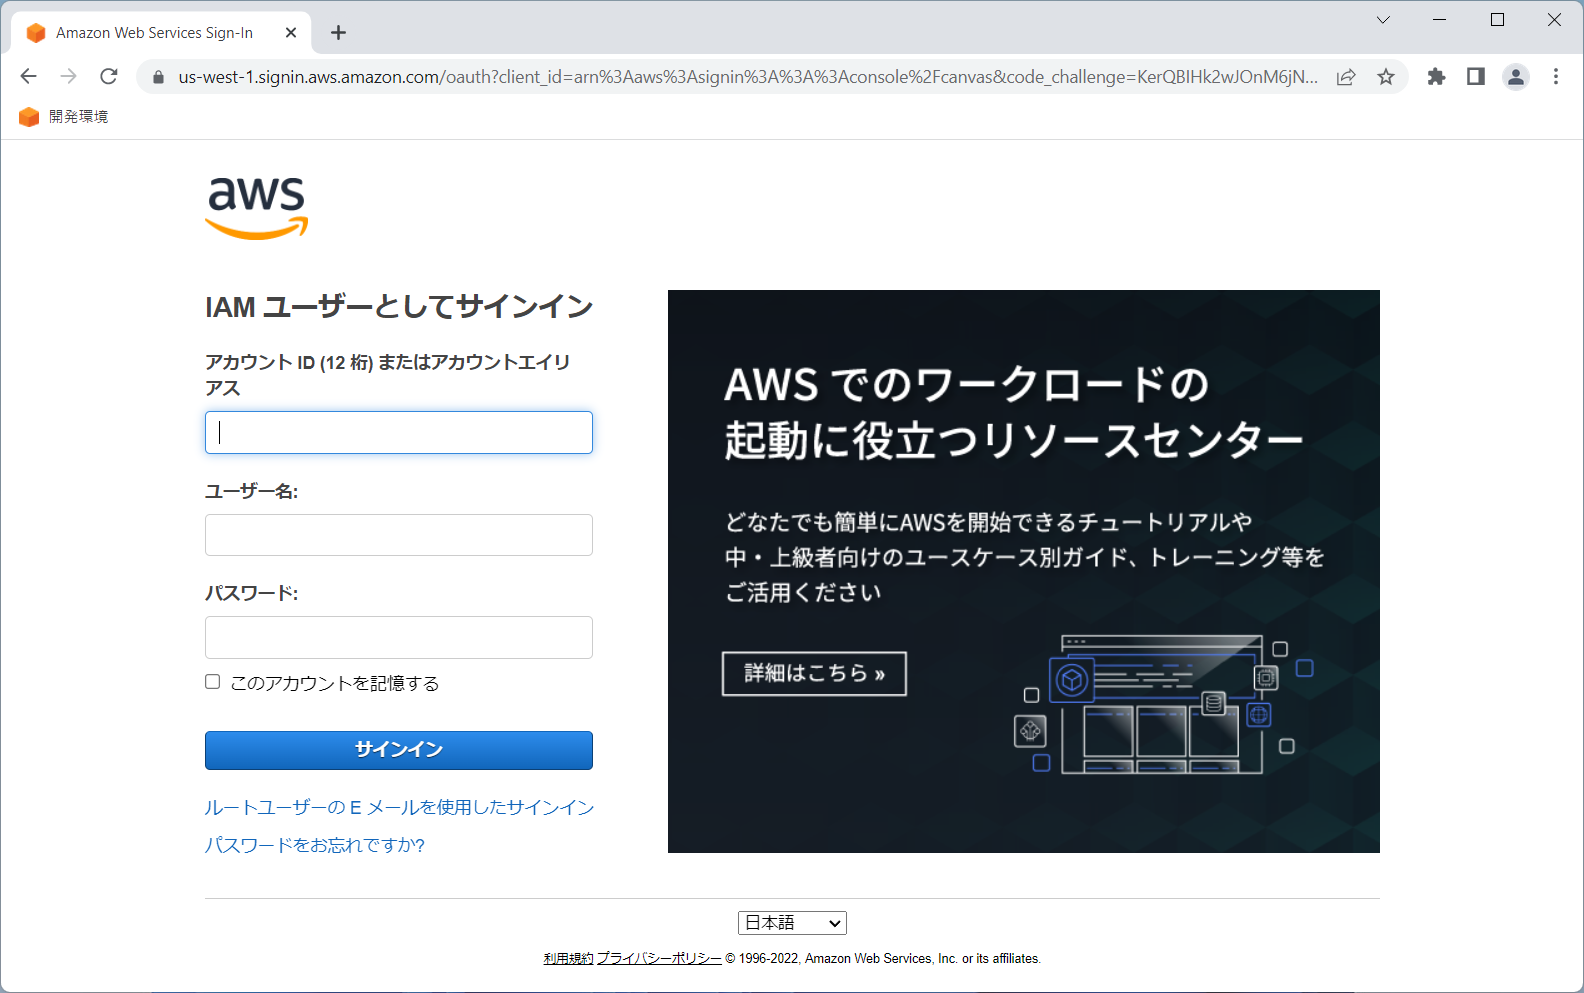The image size is (1584, 993).
Task: Open the root user email sign-in link
Action: pyautogui.click(x=399, y=807)
